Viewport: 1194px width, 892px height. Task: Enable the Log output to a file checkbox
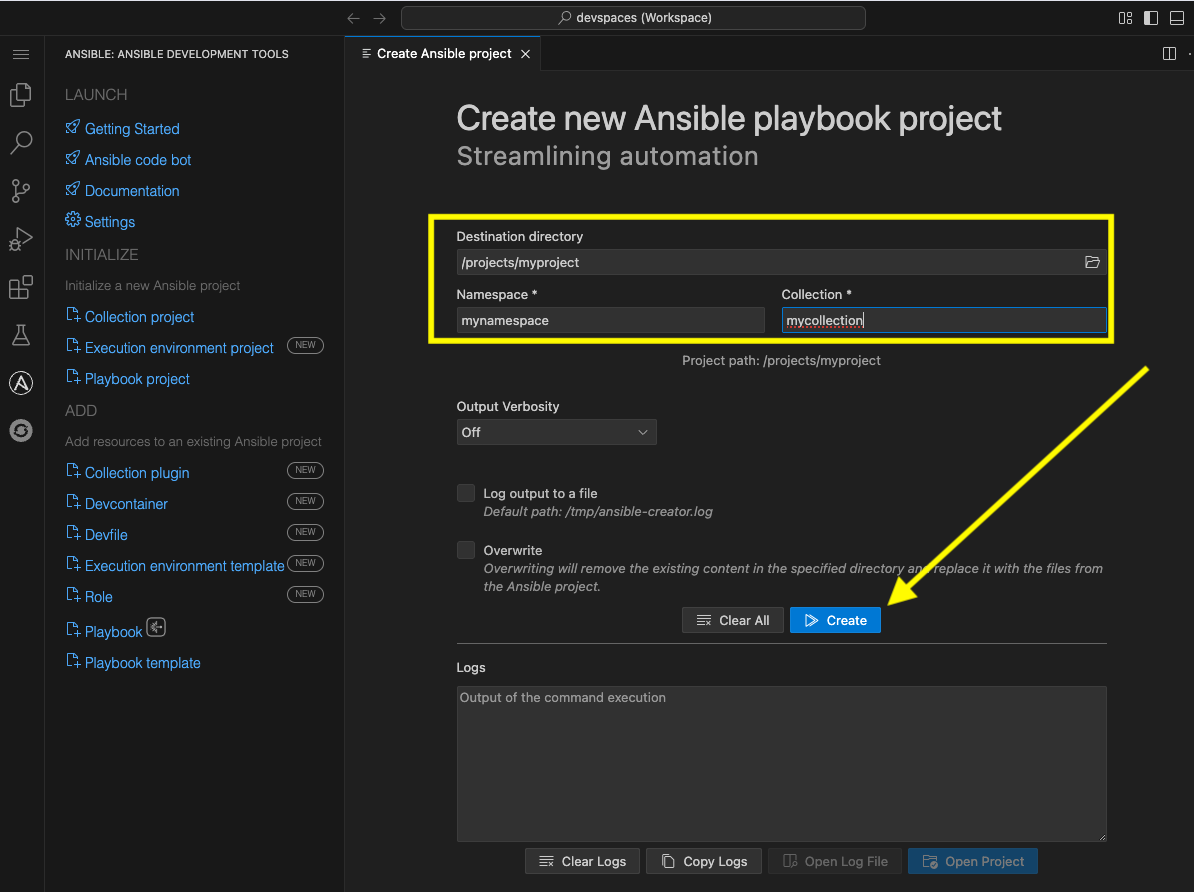click(x=465, y=492)
